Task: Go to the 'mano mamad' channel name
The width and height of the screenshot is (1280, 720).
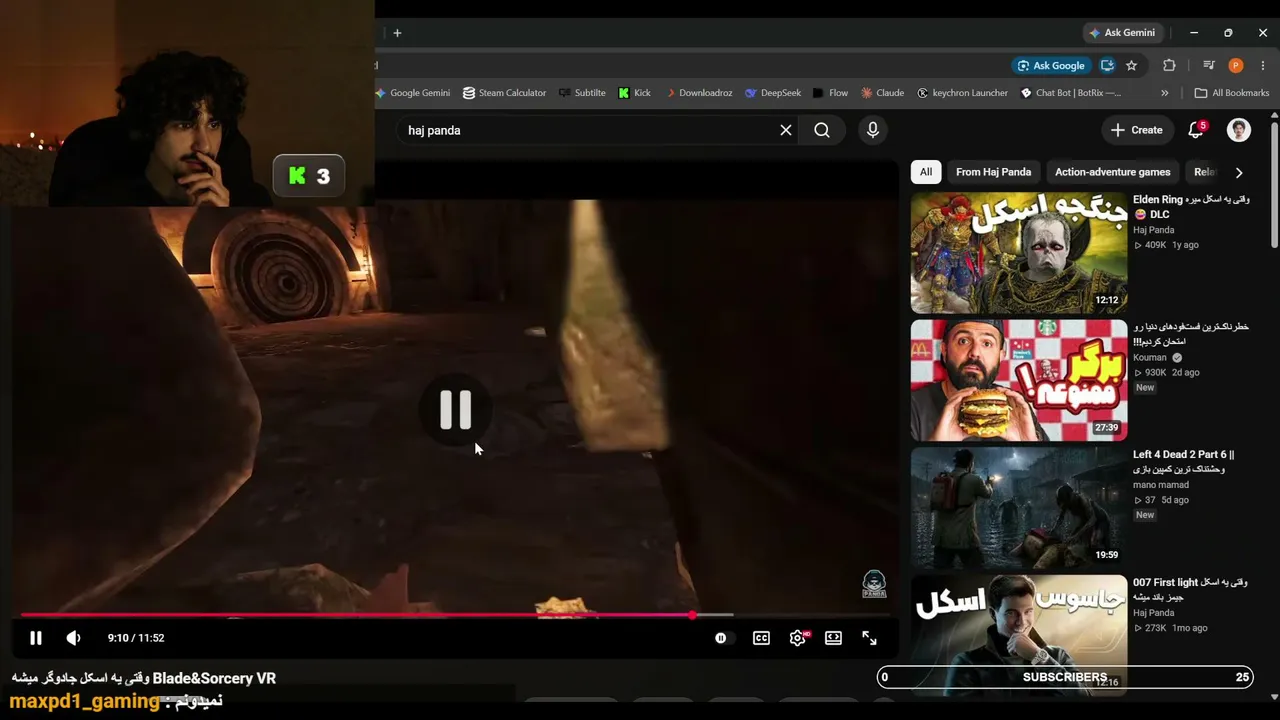Action: pyautogui.click(x=1161, y=485)
